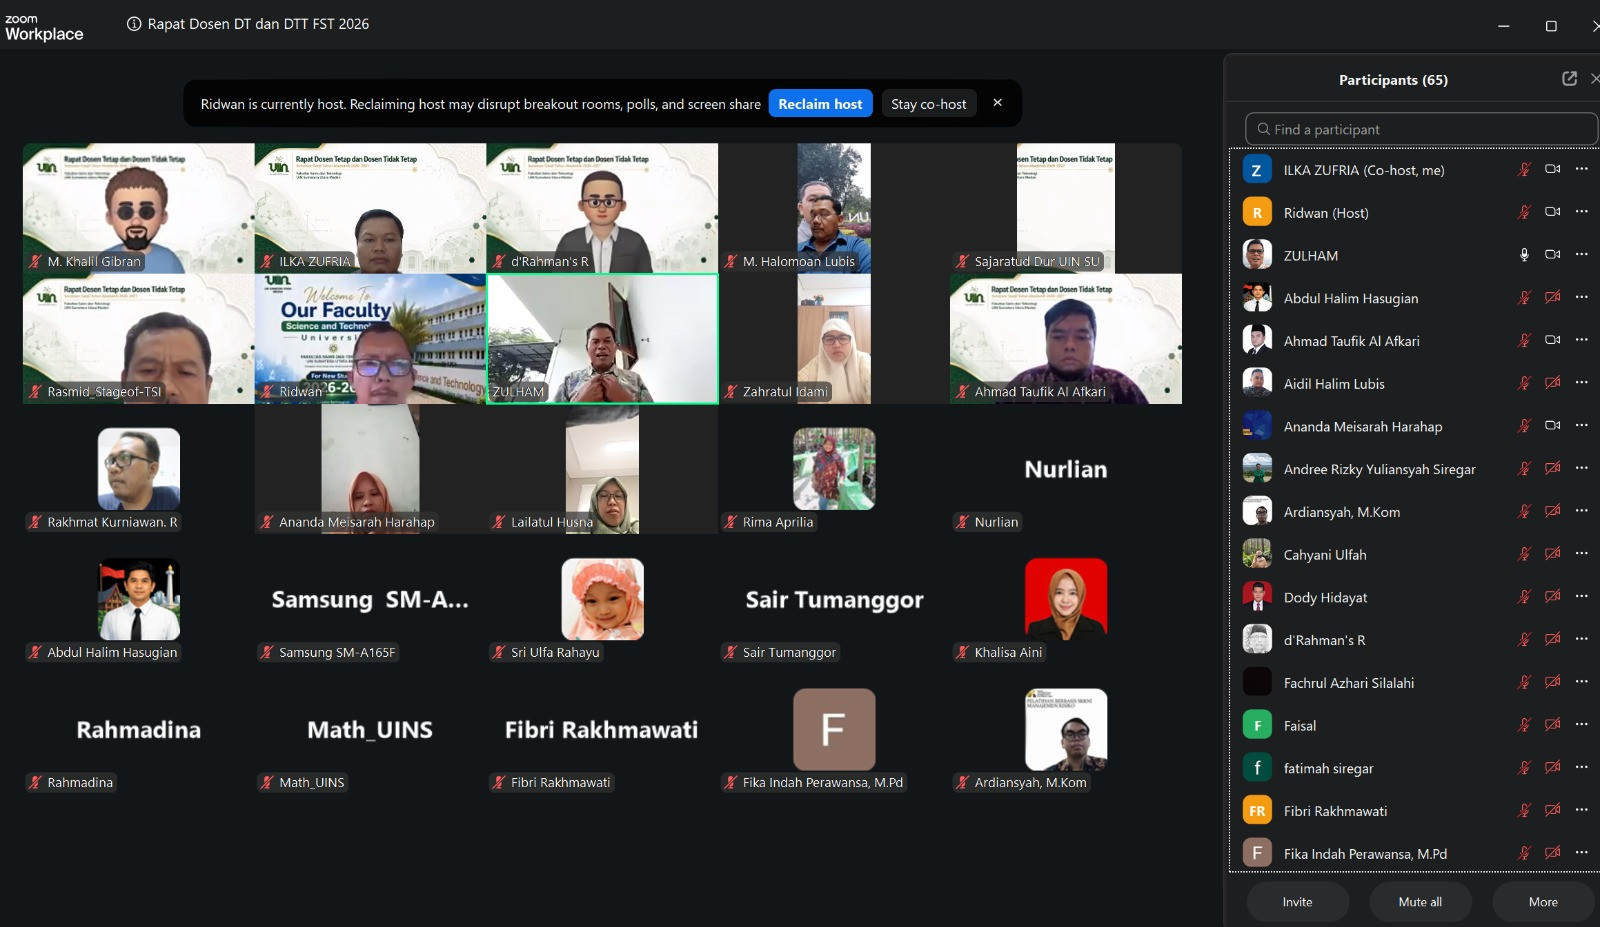Pop out the Participants panel
Screen dimensions: 1600x927
coord(1569,79)
